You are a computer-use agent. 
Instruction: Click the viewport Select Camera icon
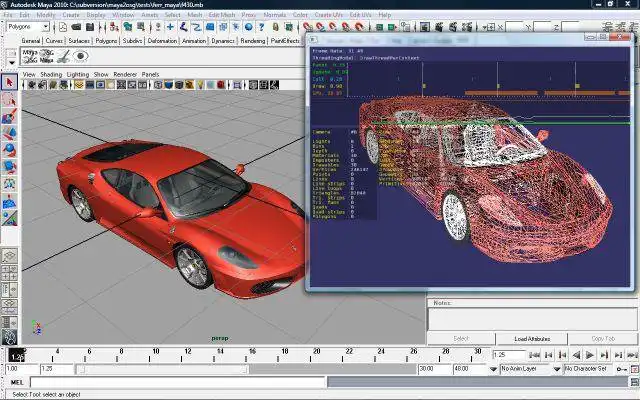(31, 85)
